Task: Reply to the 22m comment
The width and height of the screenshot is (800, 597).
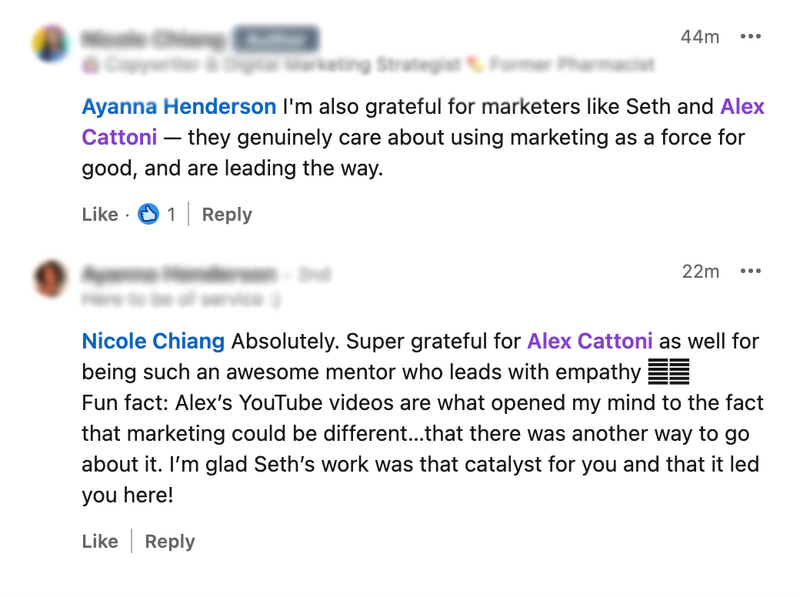Action: [x=170, y=541]
